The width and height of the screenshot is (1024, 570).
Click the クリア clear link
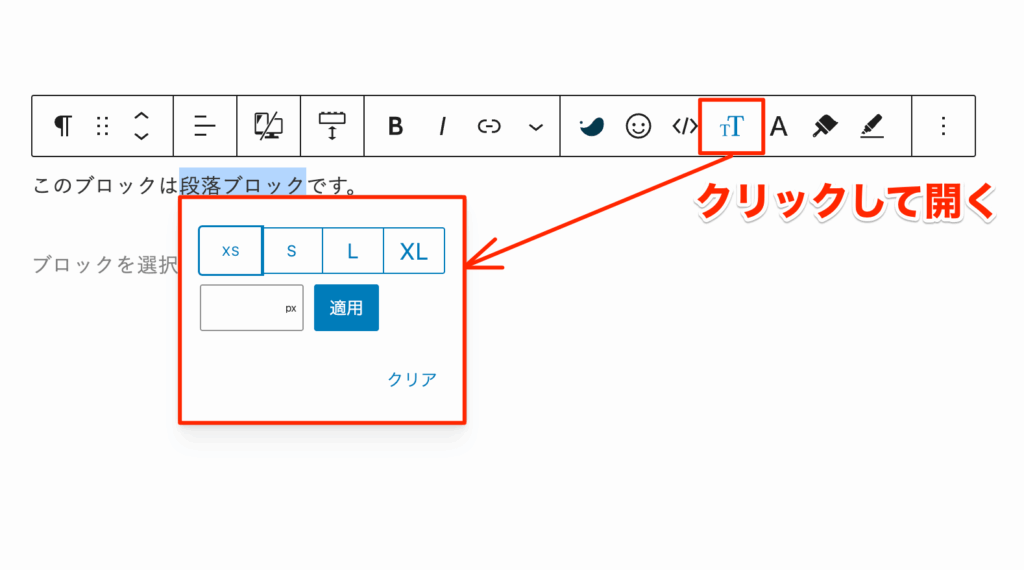[x=412, y=379]
